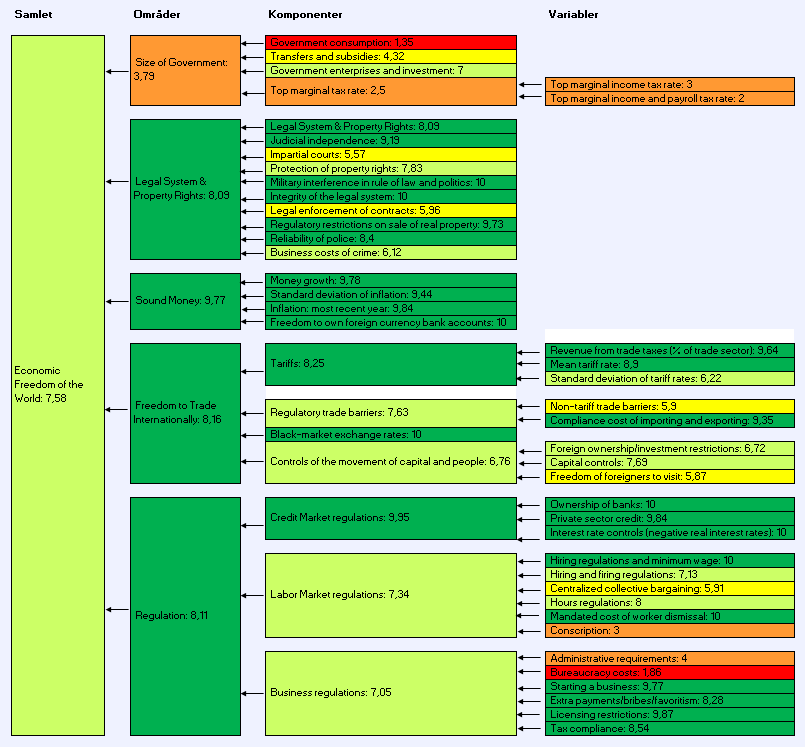805x747 pixels.
Task: Click the red Government consumption bar
Action: click(390, 43)
